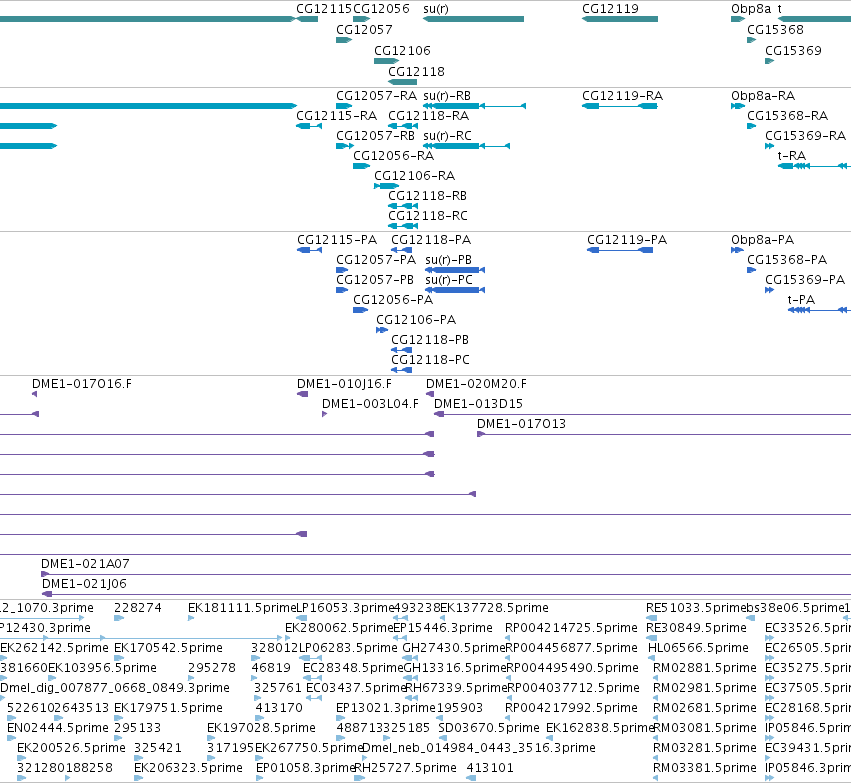The image size is (851, 783).
Task: Click protein CG15368-PA label
Action: click(x=788, y=260)
